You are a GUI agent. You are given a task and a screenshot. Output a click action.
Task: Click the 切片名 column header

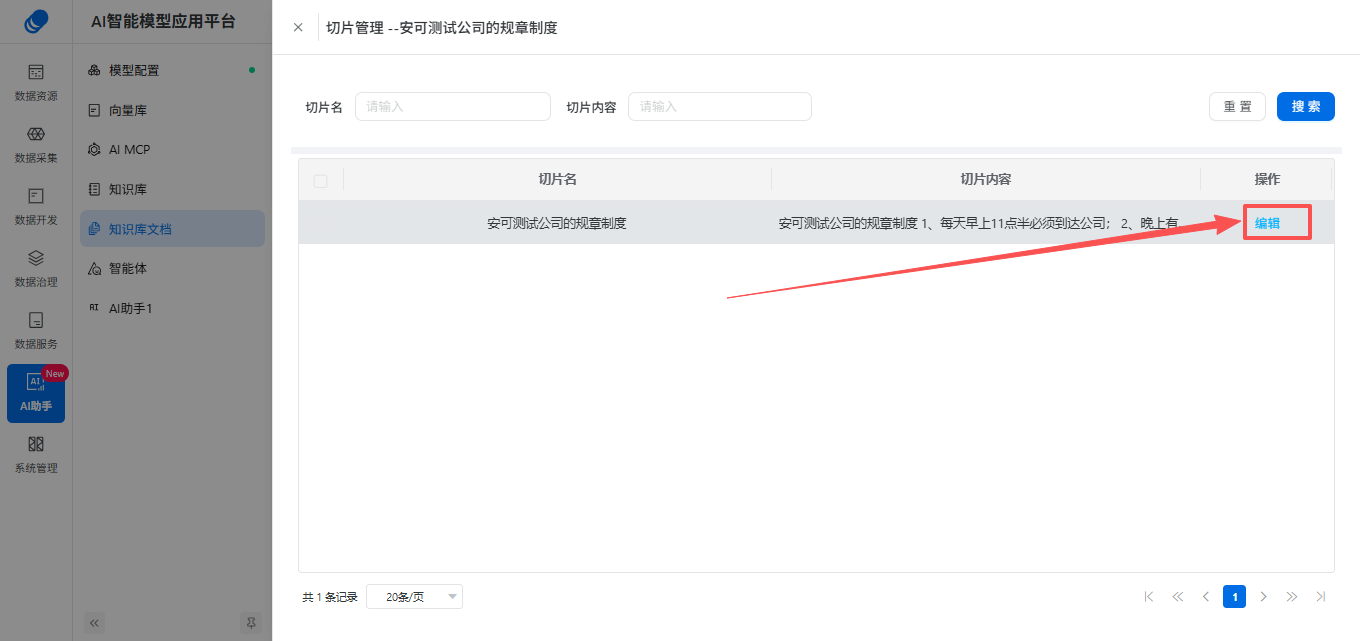tap(557, 179)
